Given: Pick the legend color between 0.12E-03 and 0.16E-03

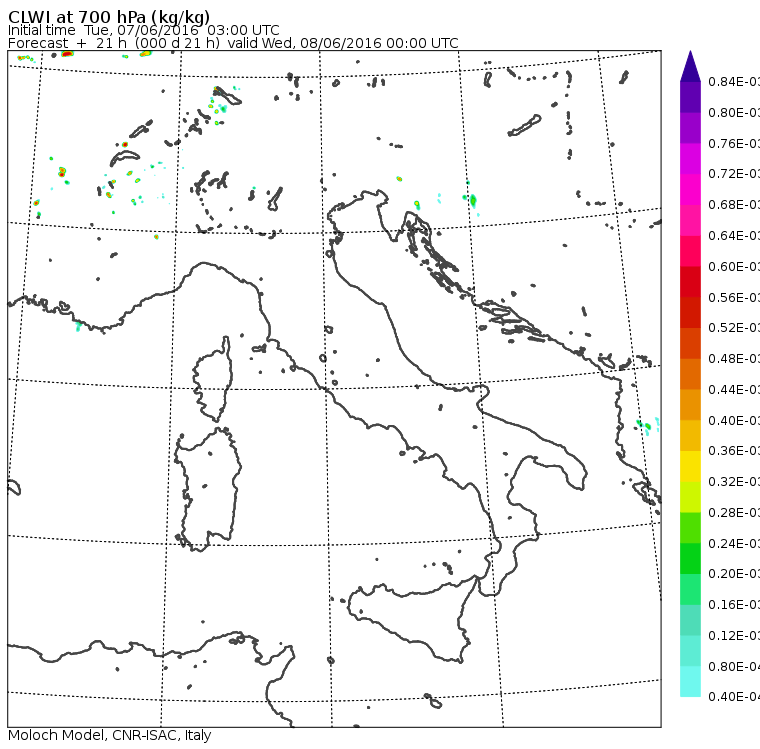Looking at the screenshot, I should click(690, 621).
